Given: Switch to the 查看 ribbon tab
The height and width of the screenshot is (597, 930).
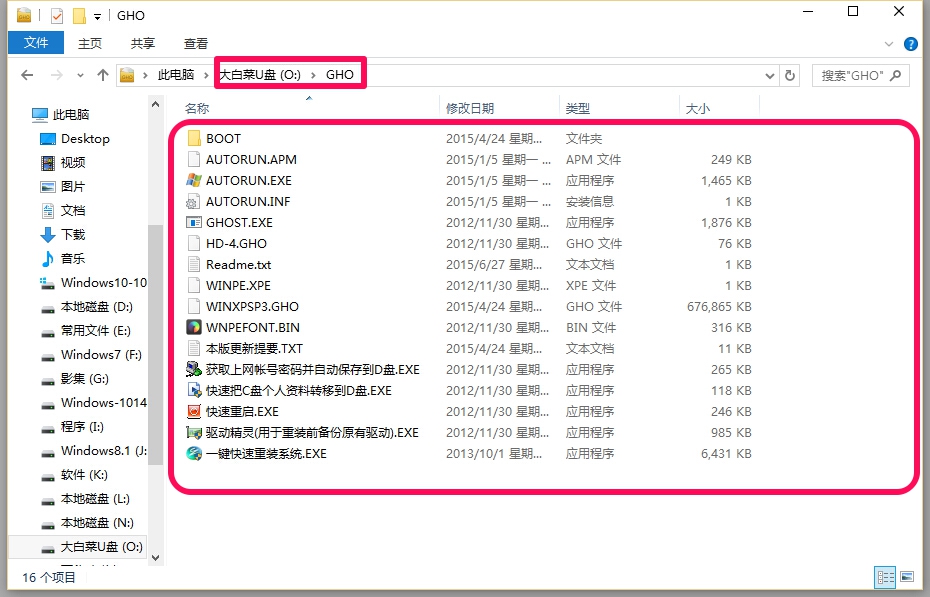Looking at the screenshot, I should (195, 43).
